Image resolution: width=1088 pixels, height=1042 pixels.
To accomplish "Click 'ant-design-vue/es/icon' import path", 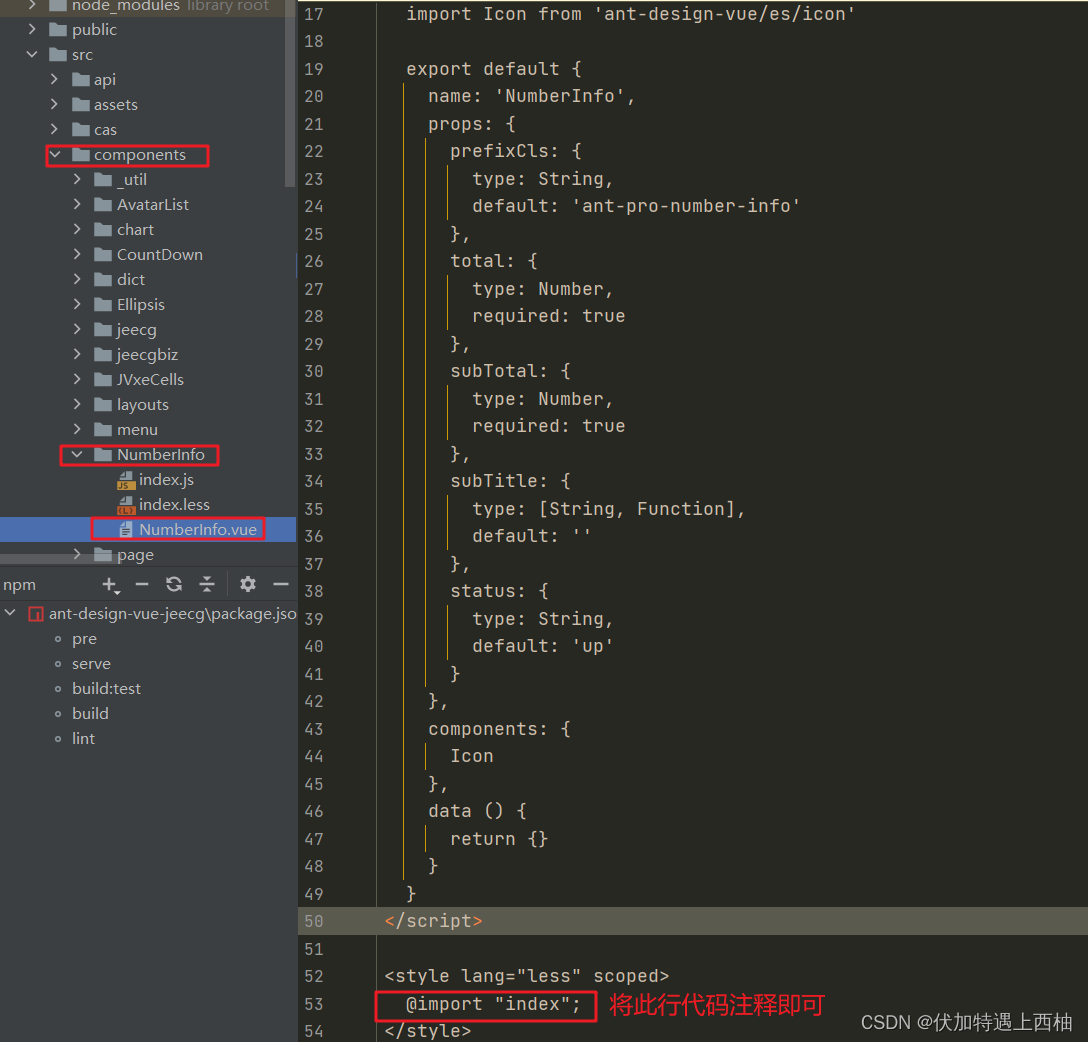I will [724, 14].
